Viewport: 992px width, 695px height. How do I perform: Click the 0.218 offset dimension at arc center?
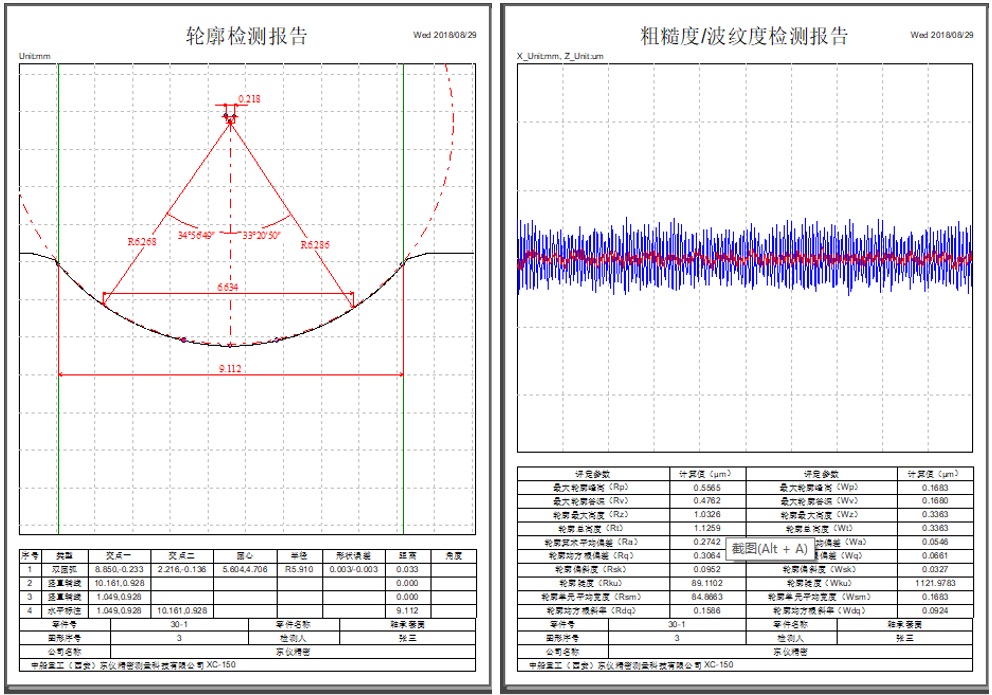coord(248,98)
